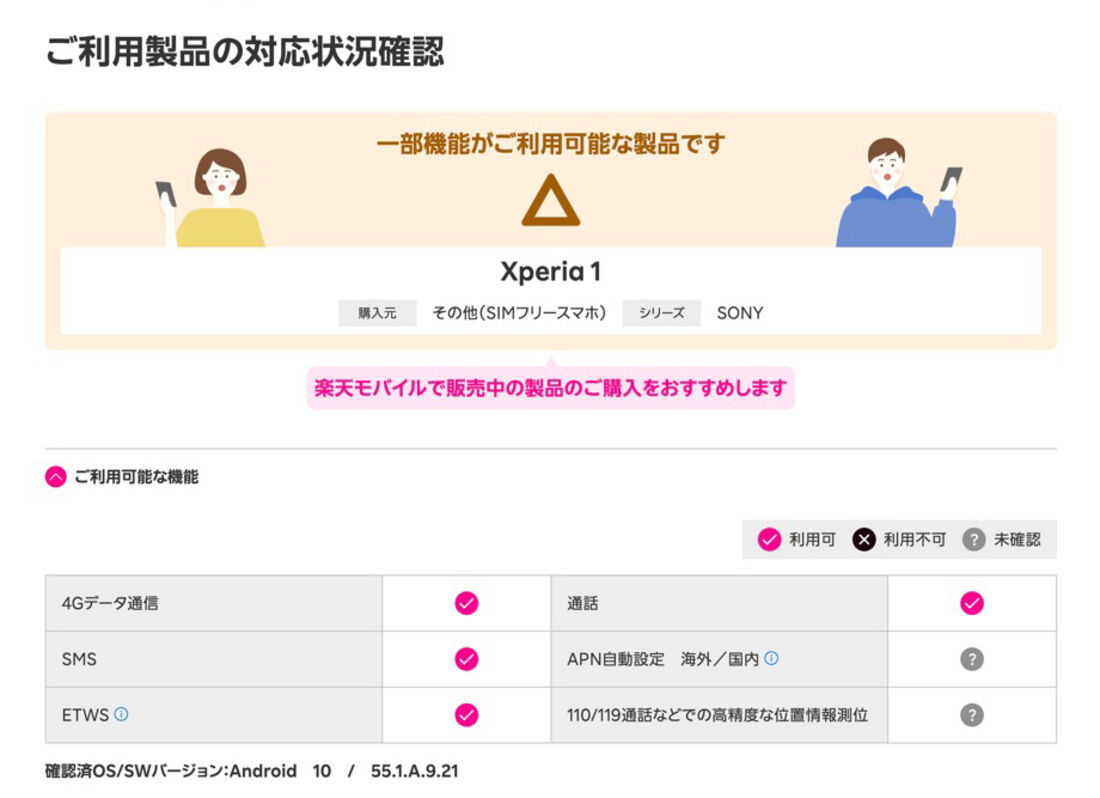Viewport: 1100px width, 798px height.
Task: Click the brown triangle partial-support icon
Action: 551,201
